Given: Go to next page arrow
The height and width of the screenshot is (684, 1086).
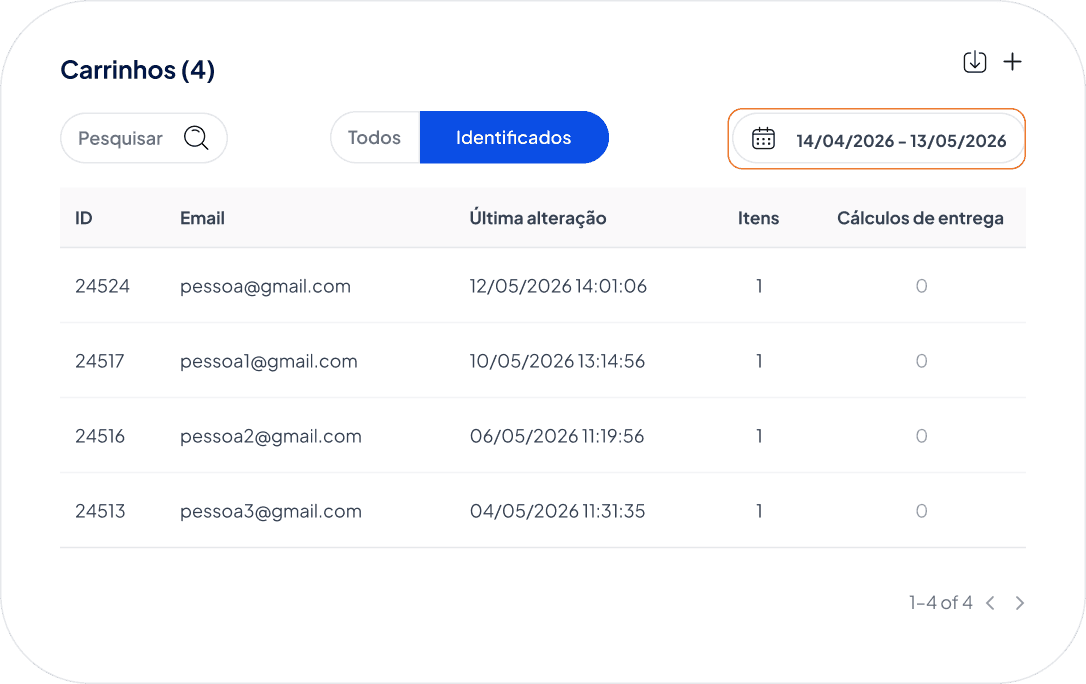Looking at the screenshot, I should pos(1020,603).
